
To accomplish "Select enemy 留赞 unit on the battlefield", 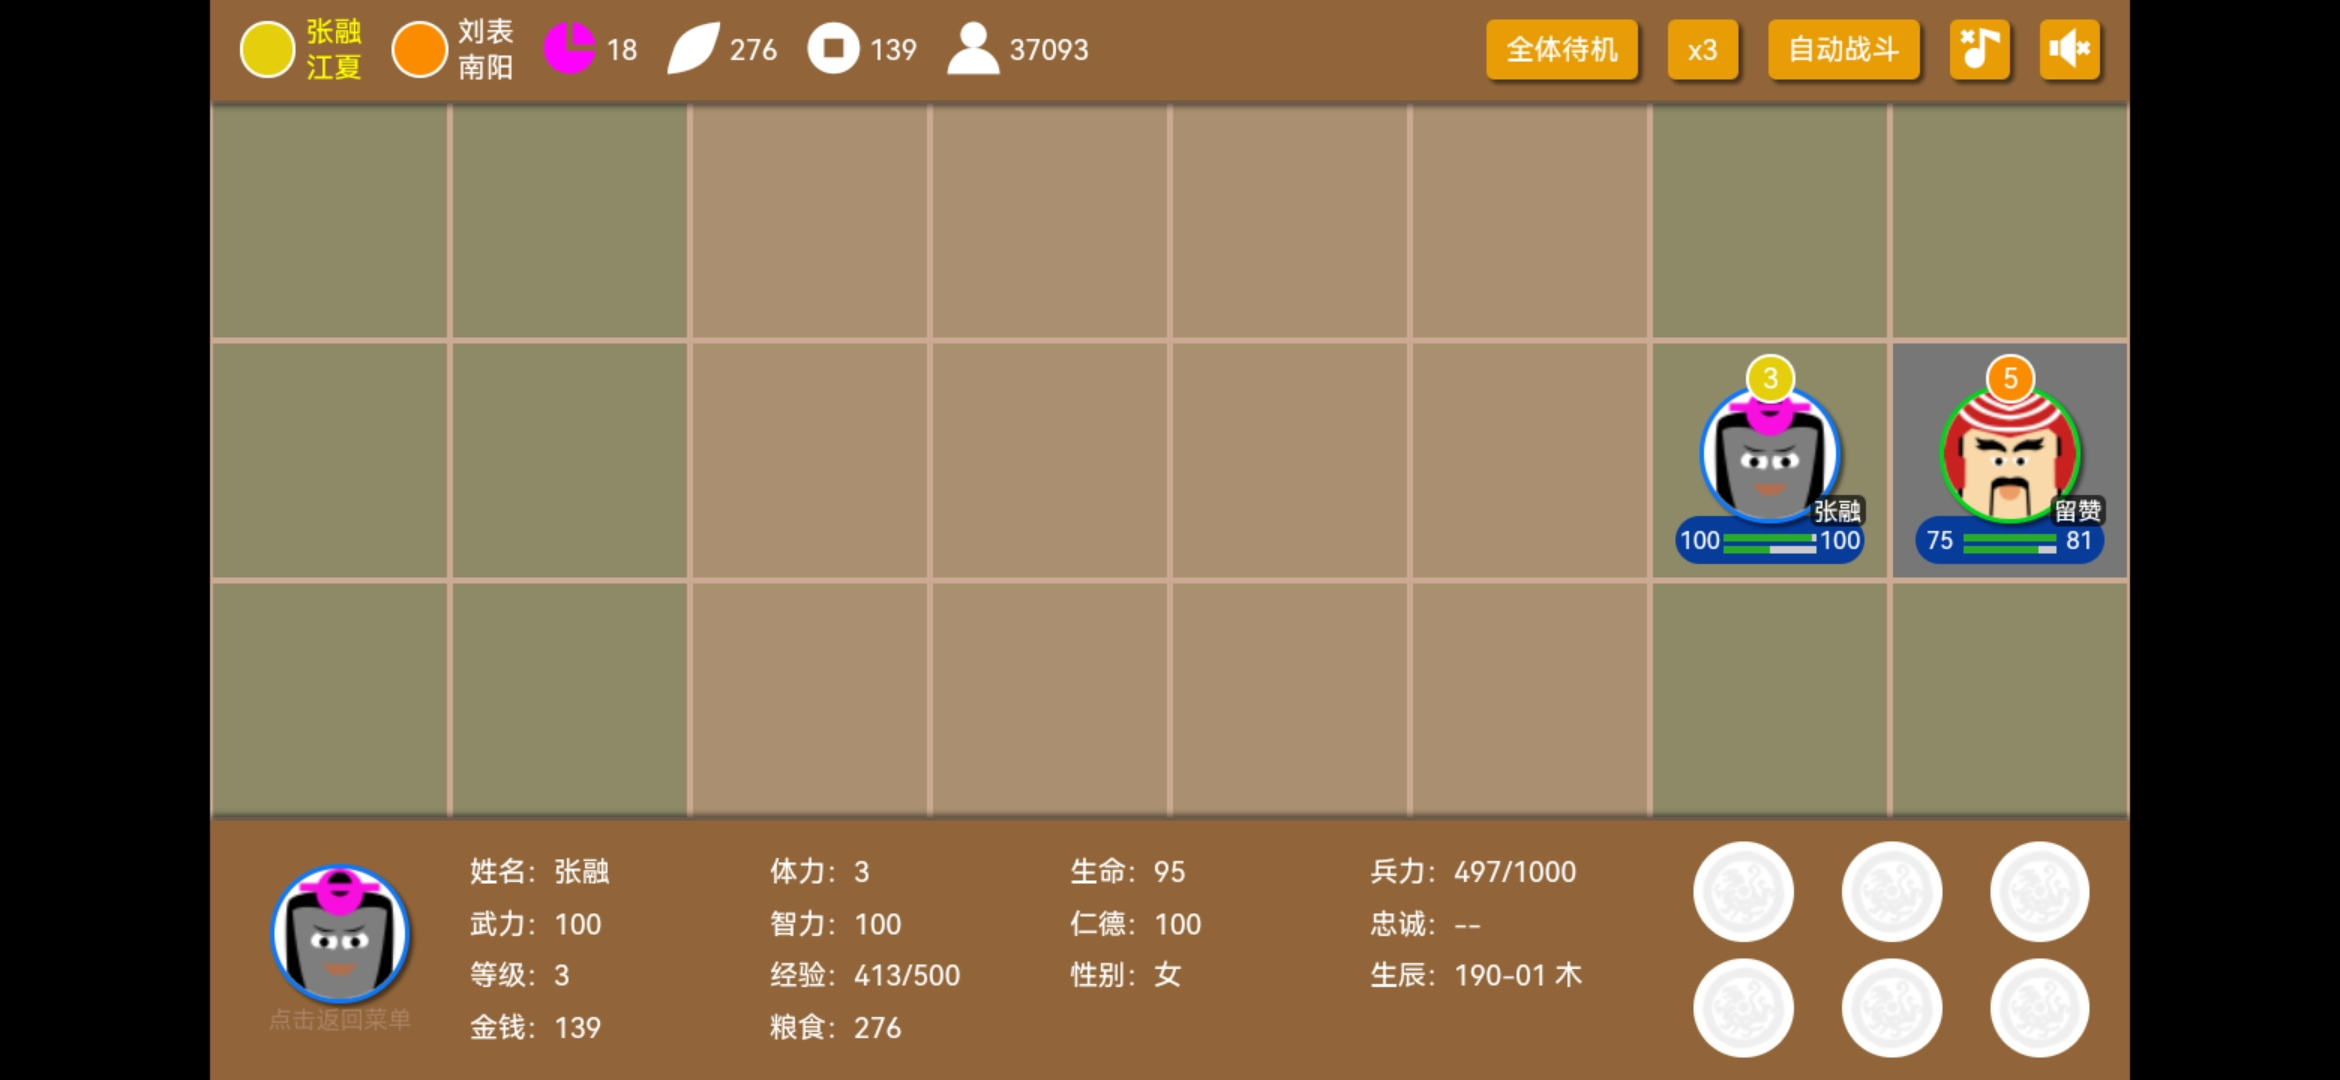I will click(x=2010, y=455).
